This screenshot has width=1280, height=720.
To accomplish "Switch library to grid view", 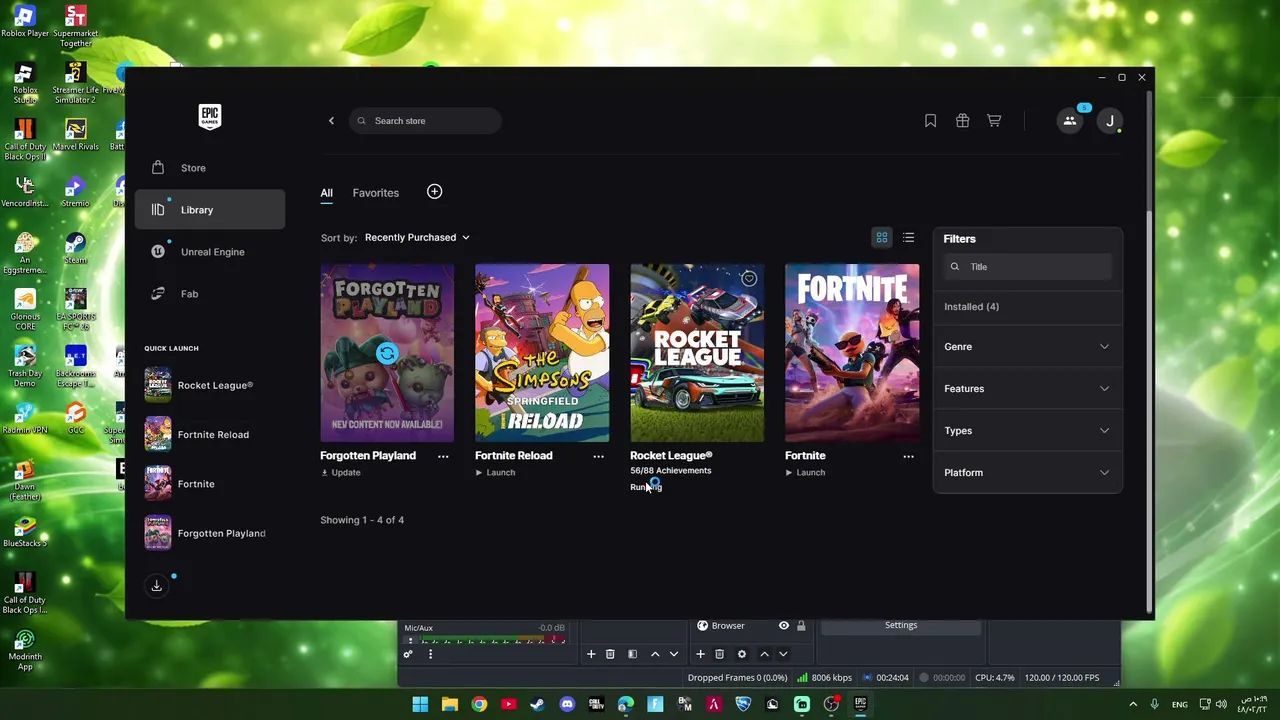I will (x=882, y=238).
